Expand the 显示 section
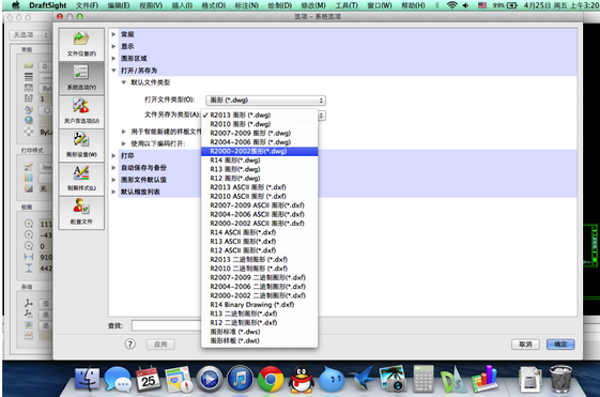600x397 pixels. pyautogui.click(x=114, y=46)
